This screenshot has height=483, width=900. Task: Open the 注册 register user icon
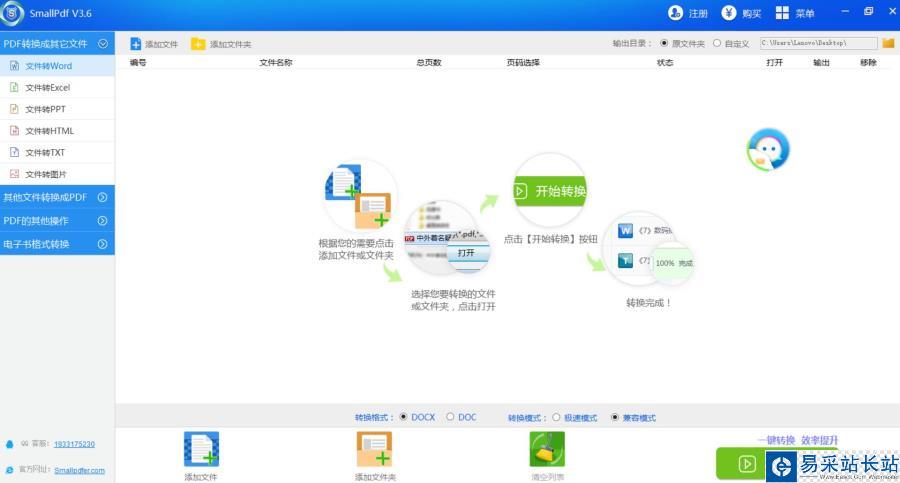pyautogui.click(x=676, y=13)
